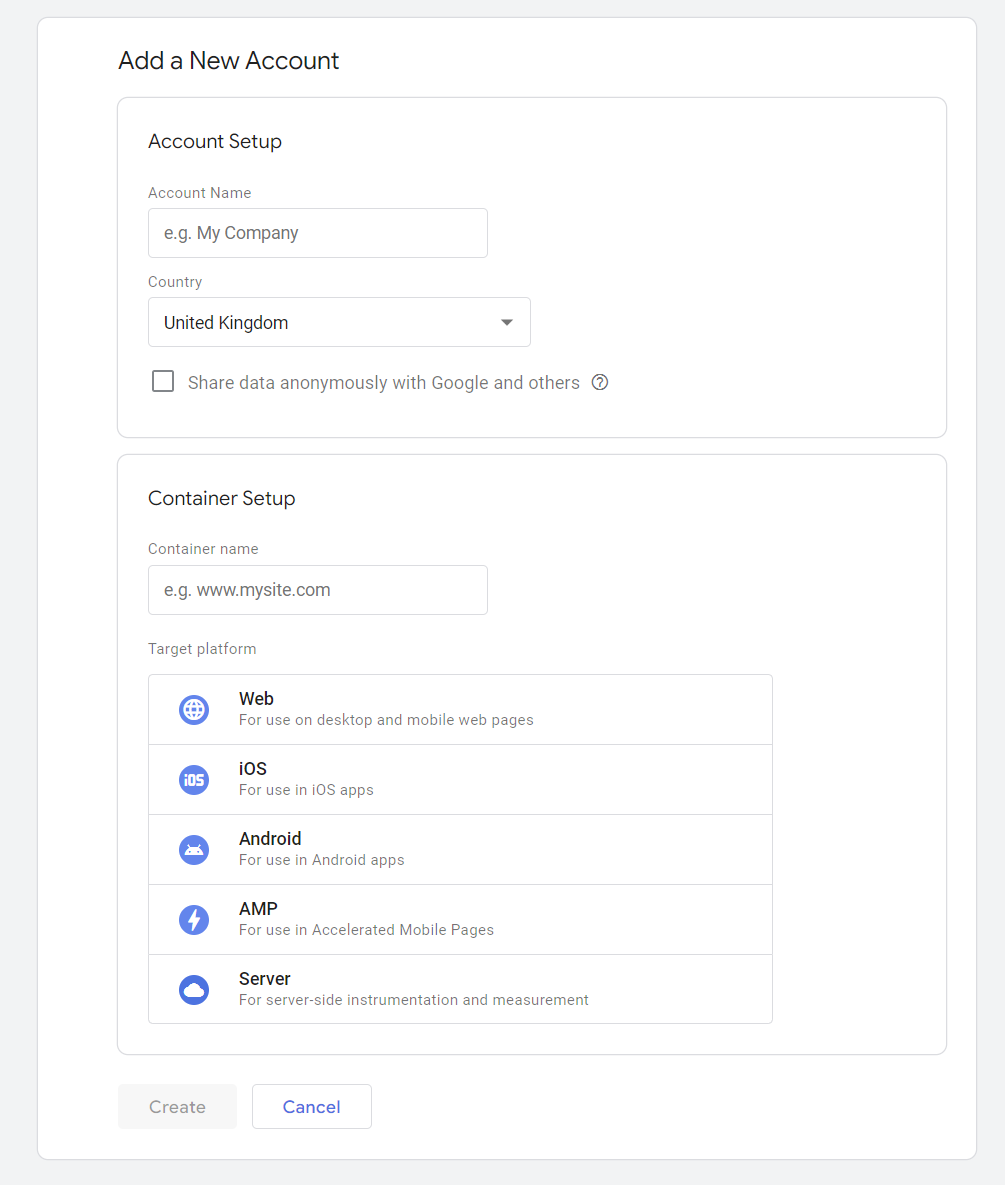Open the Country dropdown

tap(339, 322)
